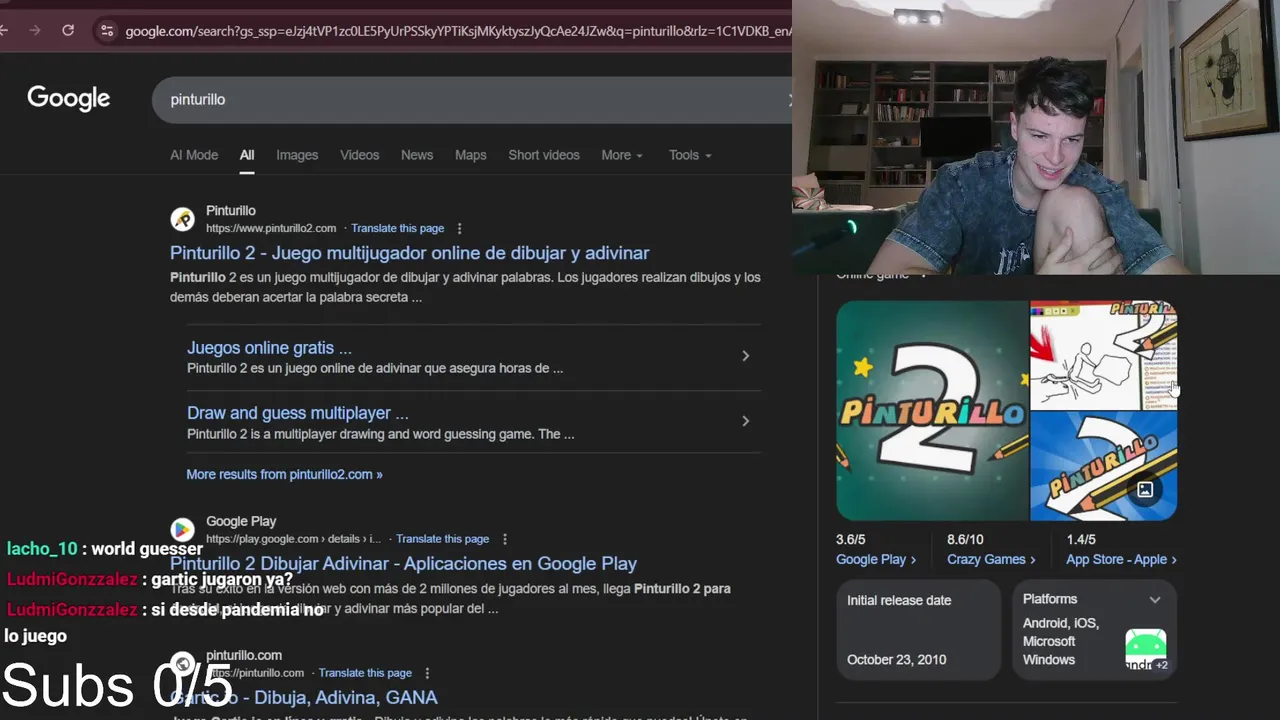Click the Pinturillo site favicon in first result
The width and height of the screenshot is (1280, 720).
point(182,219)
